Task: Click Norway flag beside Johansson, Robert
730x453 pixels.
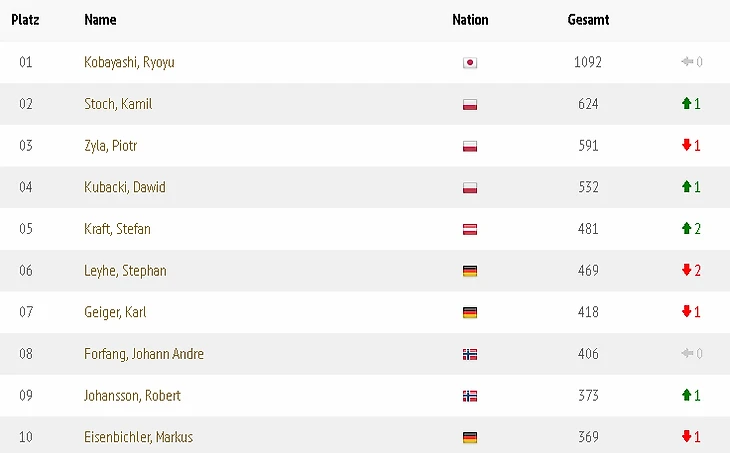Action: pos(470,396)
